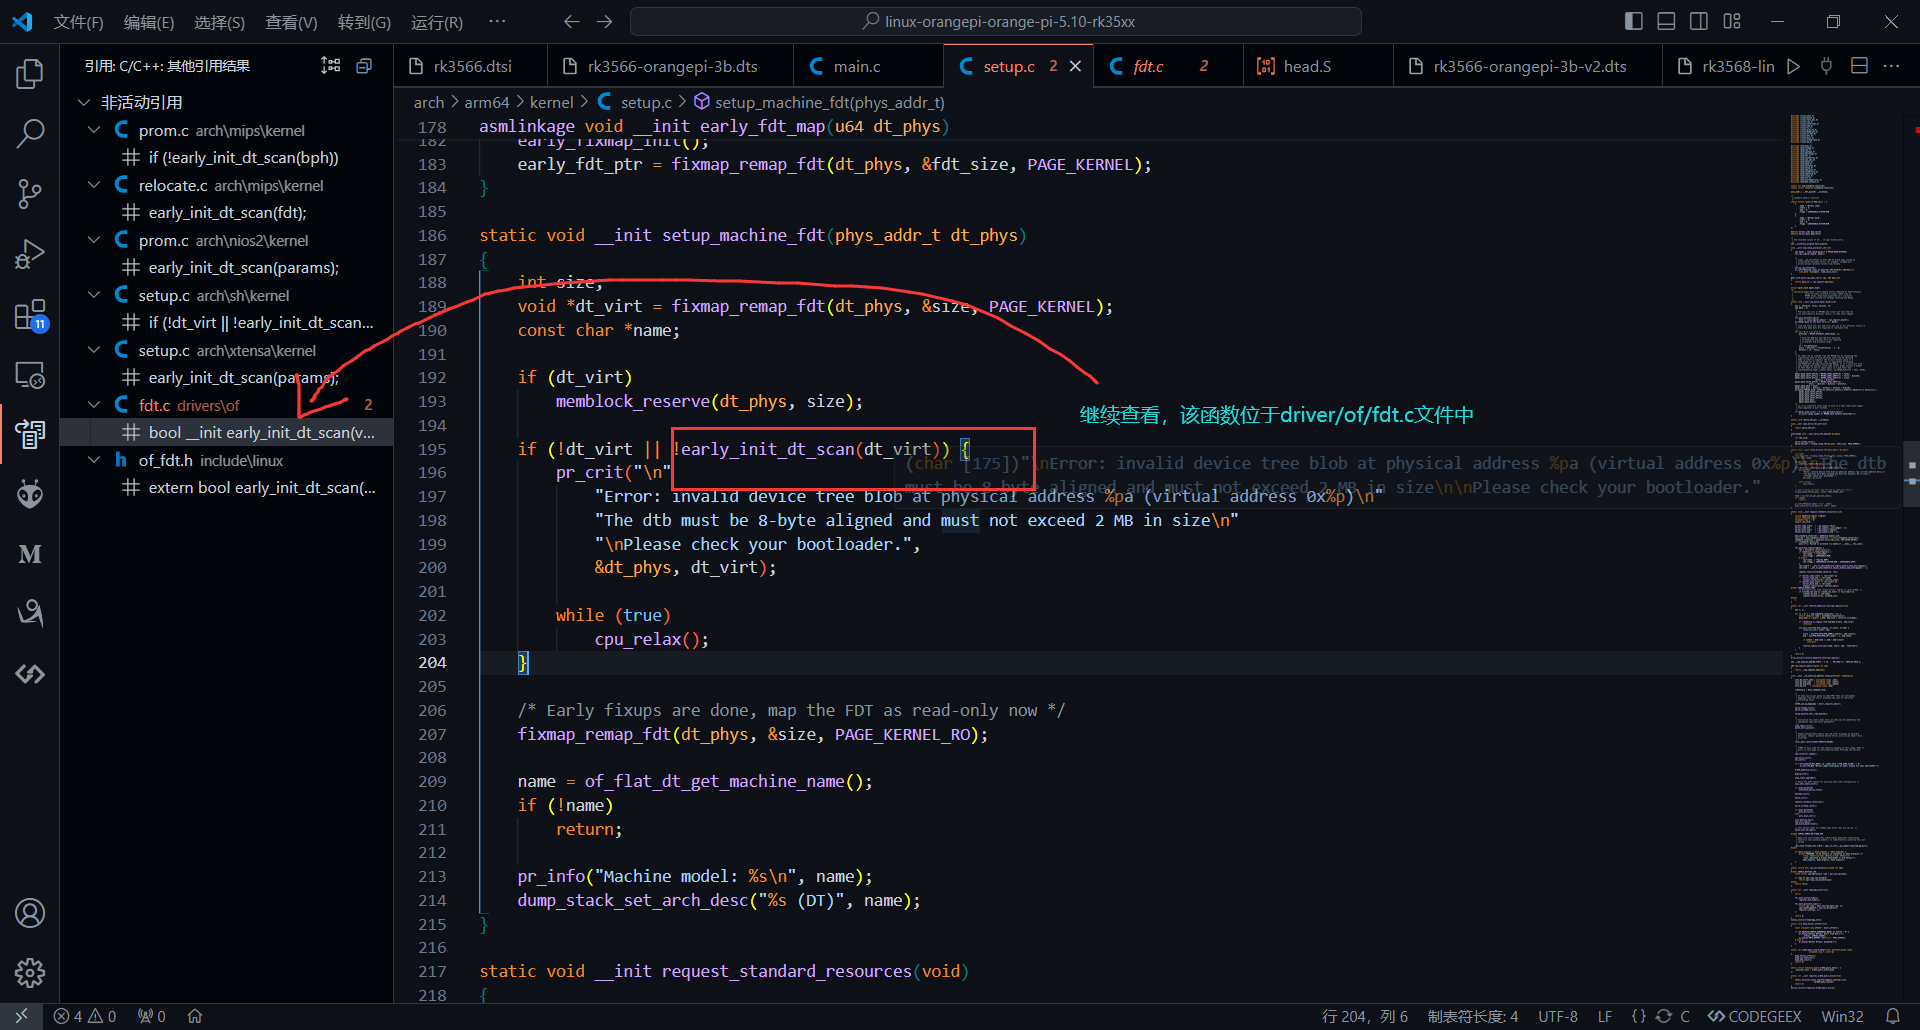
Task: Open CODEGEEX status bar item
Action: (1754, 1016)
